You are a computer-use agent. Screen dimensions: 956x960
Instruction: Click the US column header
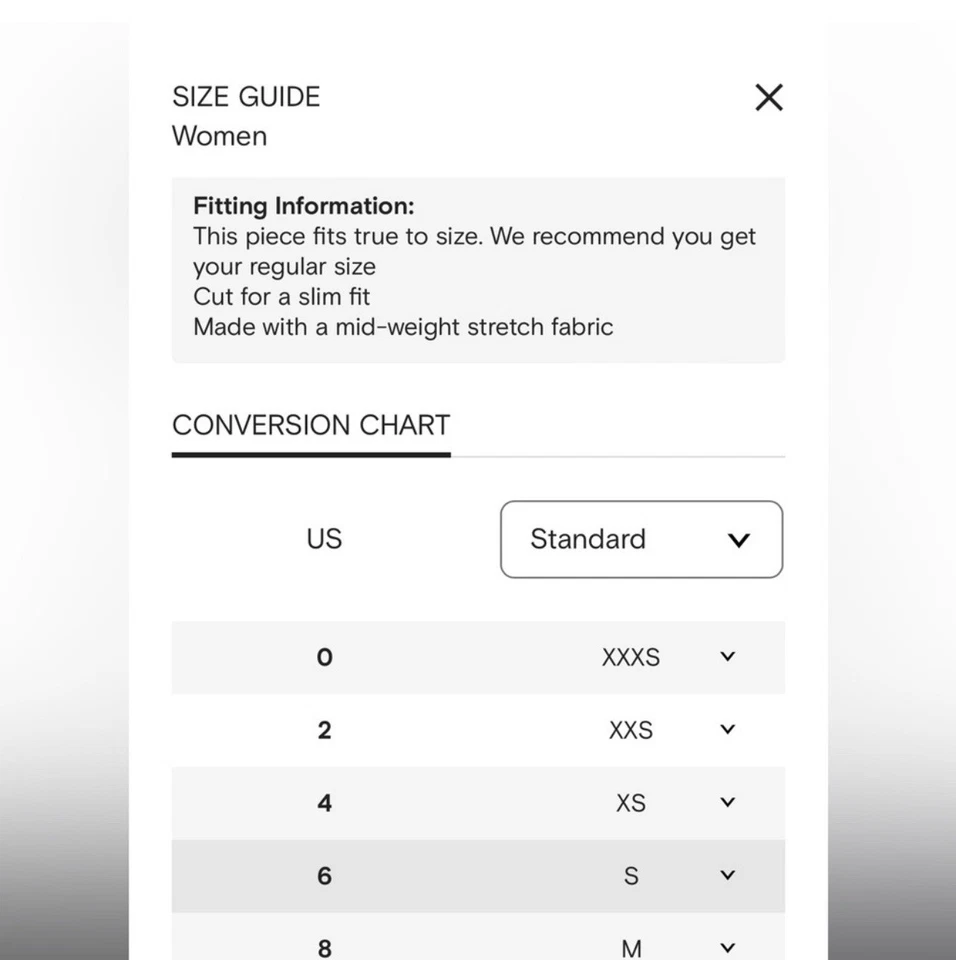click(324, 539)
